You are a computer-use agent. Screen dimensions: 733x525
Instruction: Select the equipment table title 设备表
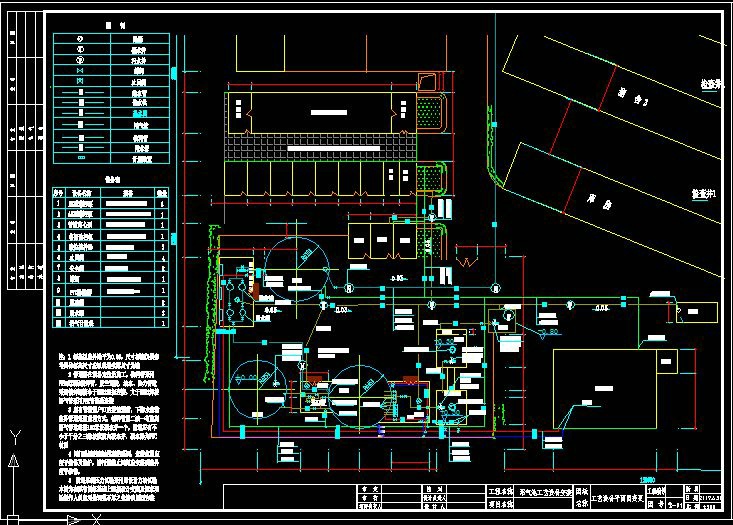(x=112, y=180)
